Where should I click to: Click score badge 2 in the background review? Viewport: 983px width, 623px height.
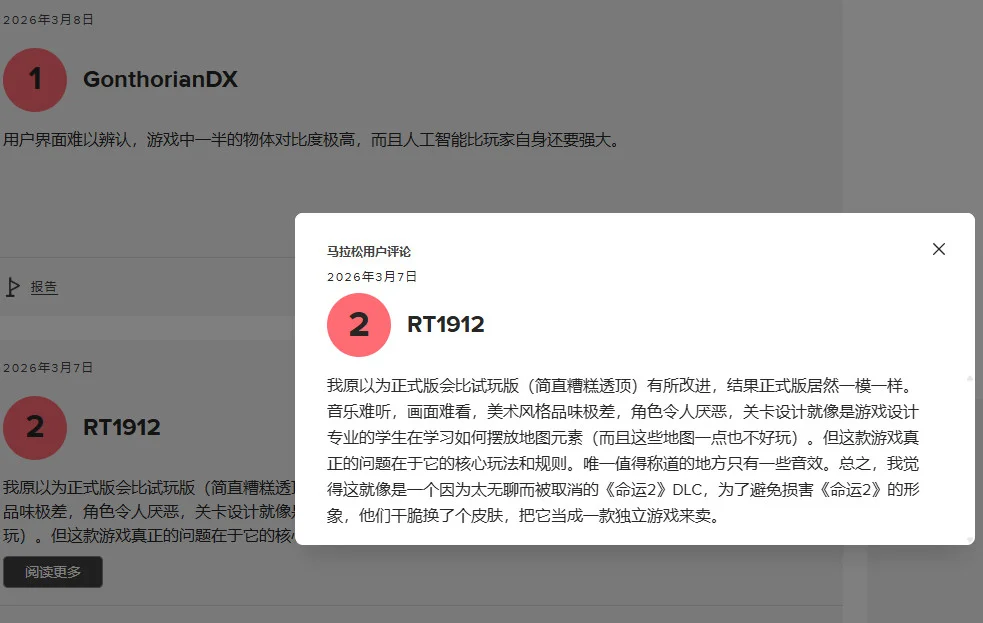pos(35,427)
